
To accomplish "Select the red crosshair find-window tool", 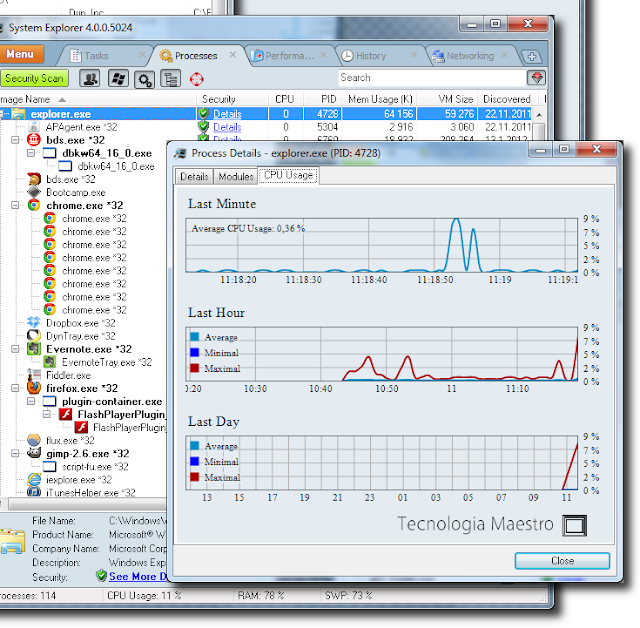I will 197,79.
